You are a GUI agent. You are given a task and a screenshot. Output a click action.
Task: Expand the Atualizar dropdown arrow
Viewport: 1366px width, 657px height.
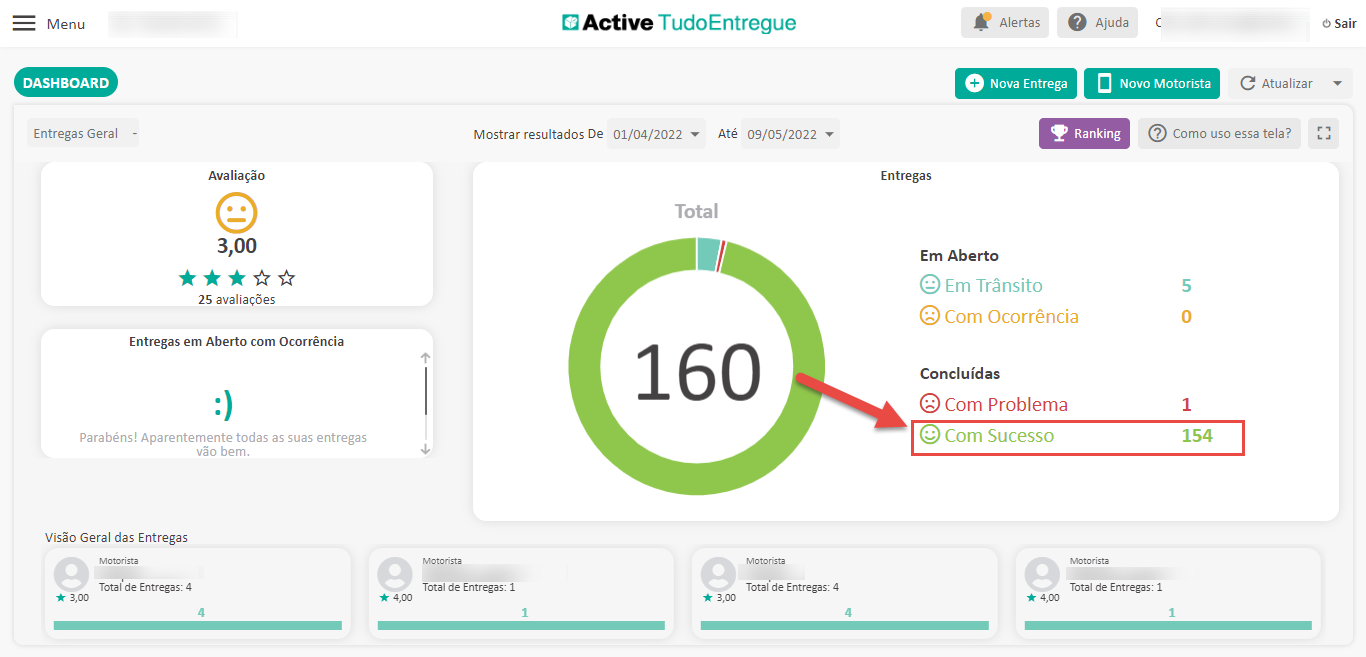[1337, 84]
